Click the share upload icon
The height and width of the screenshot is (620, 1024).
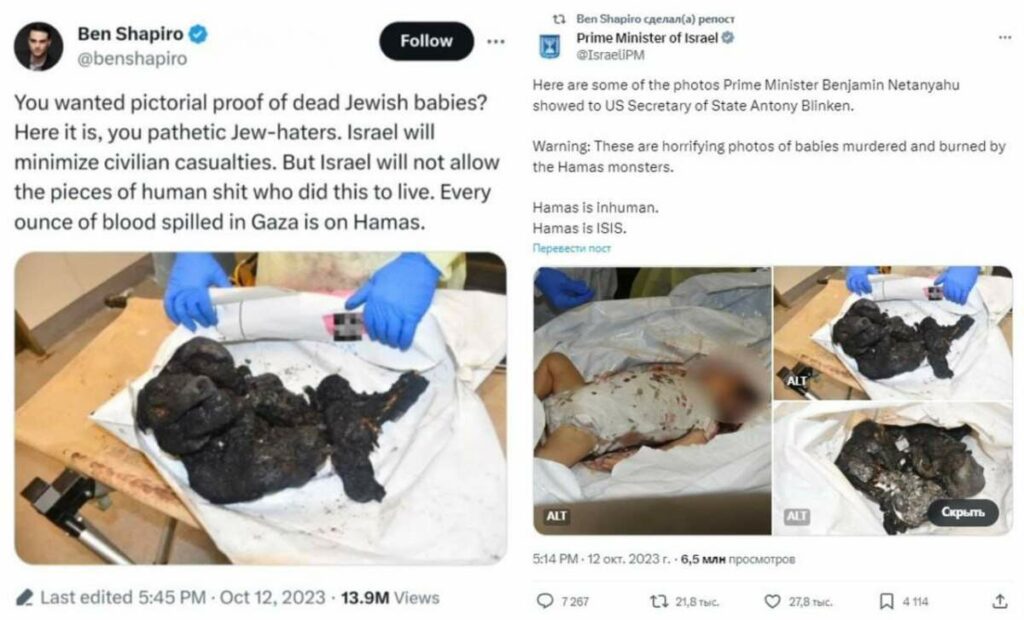tap(1000, 601)
